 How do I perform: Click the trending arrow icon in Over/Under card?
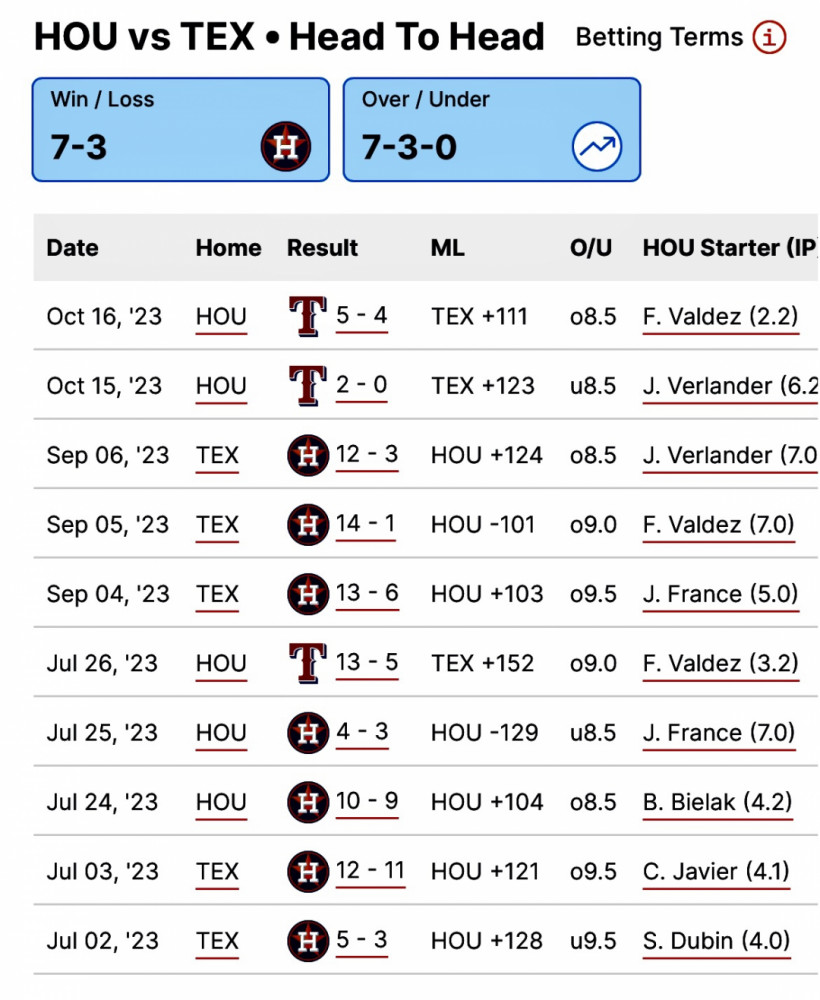(x=597, y=147)
